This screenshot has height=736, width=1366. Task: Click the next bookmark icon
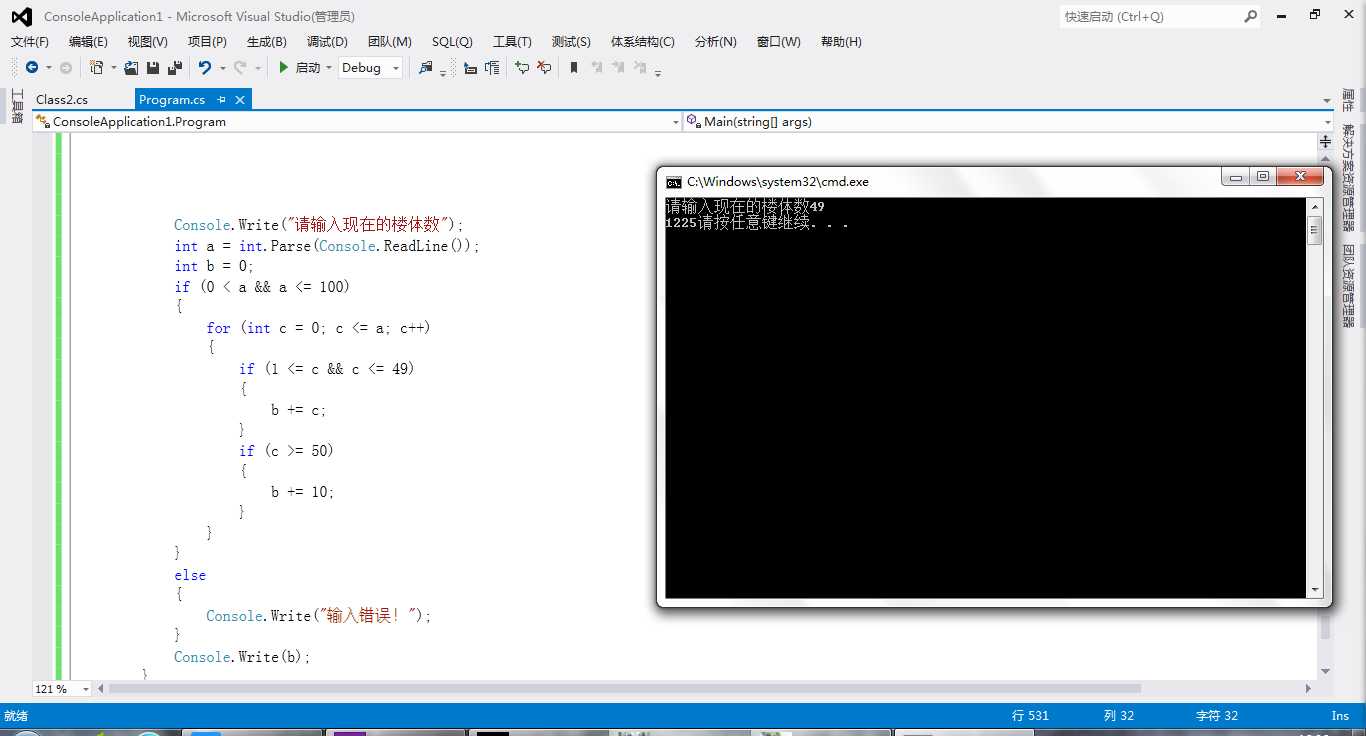[x=619, y=67]
